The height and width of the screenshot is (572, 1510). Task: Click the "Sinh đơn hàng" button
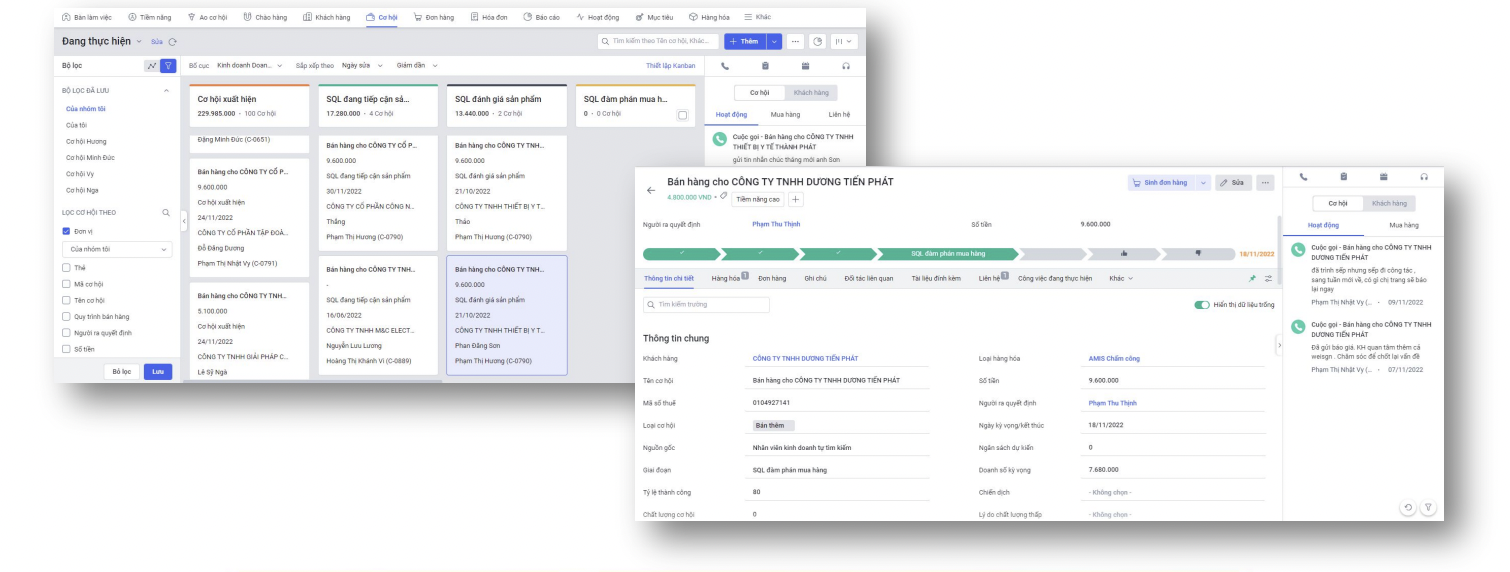pyautogui.click(x=1162, y=183)
